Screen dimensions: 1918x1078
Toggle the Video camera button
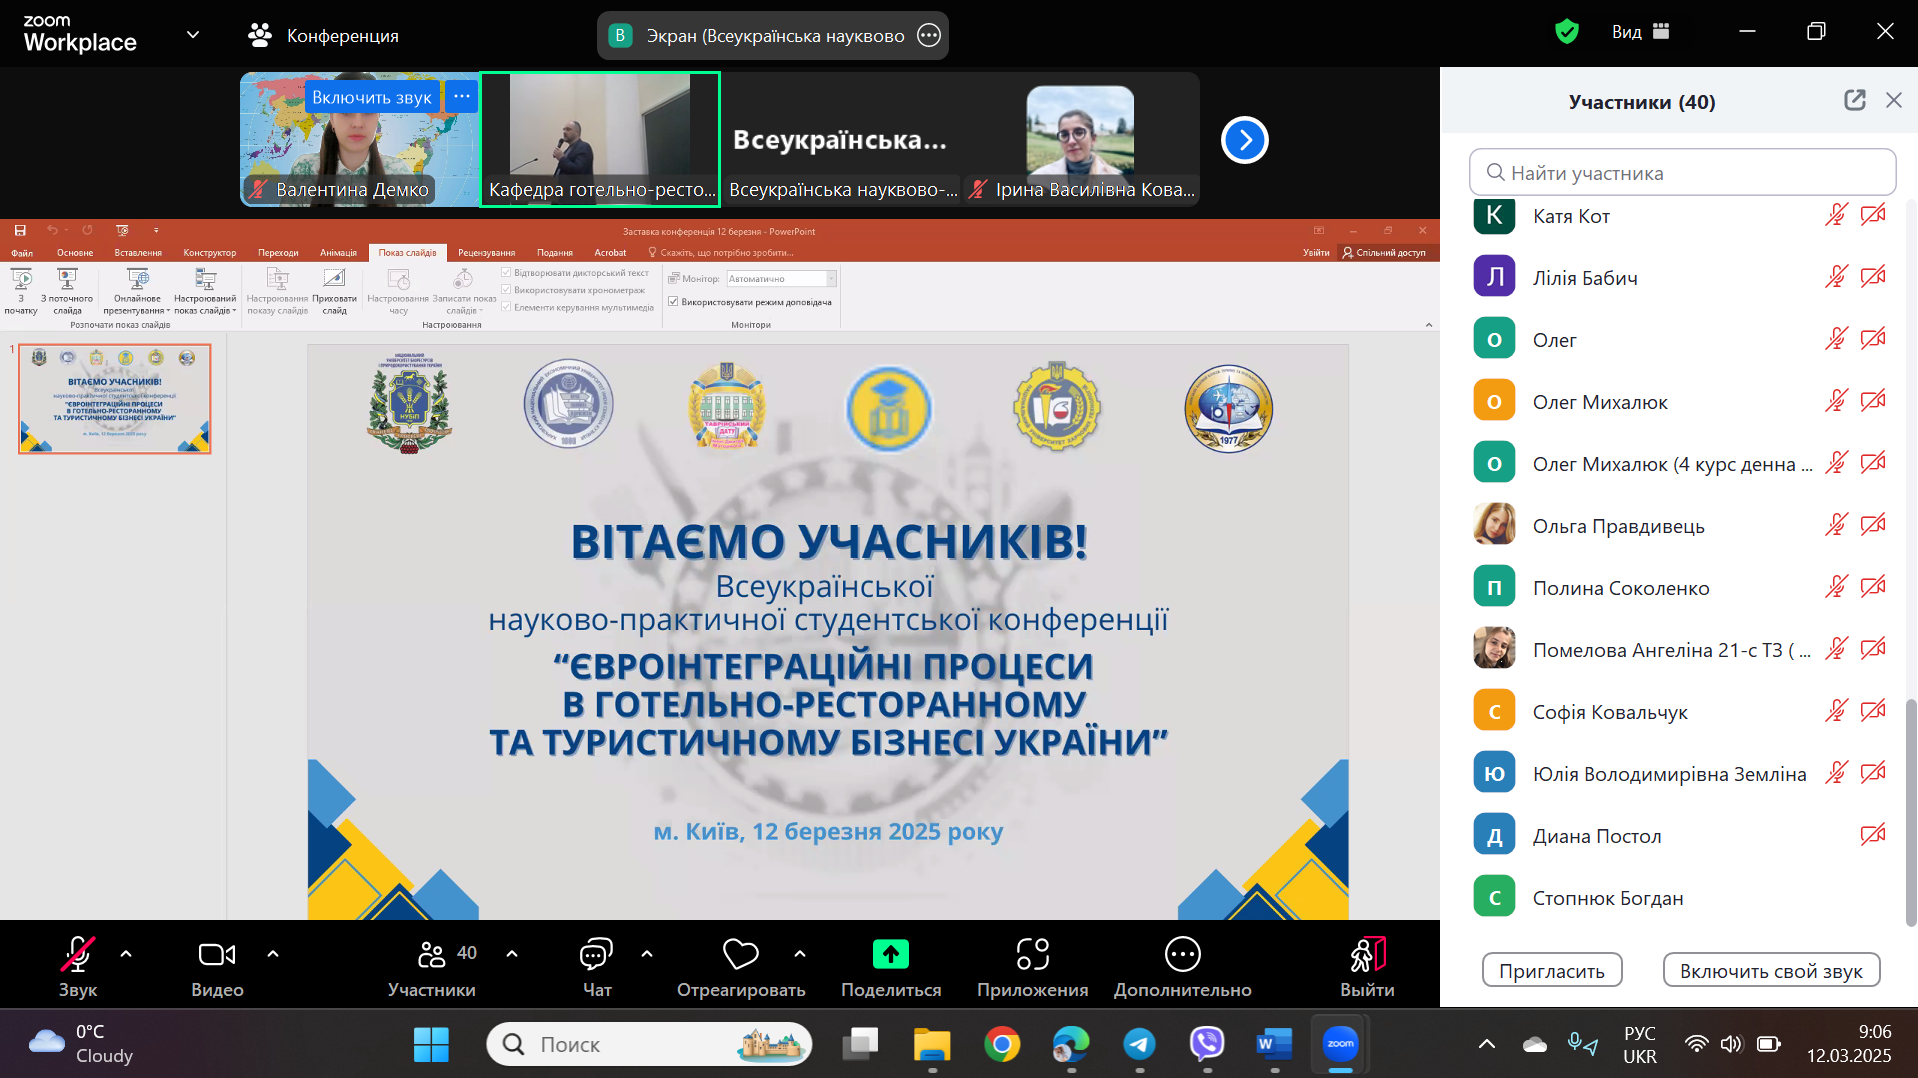[217, 955]
